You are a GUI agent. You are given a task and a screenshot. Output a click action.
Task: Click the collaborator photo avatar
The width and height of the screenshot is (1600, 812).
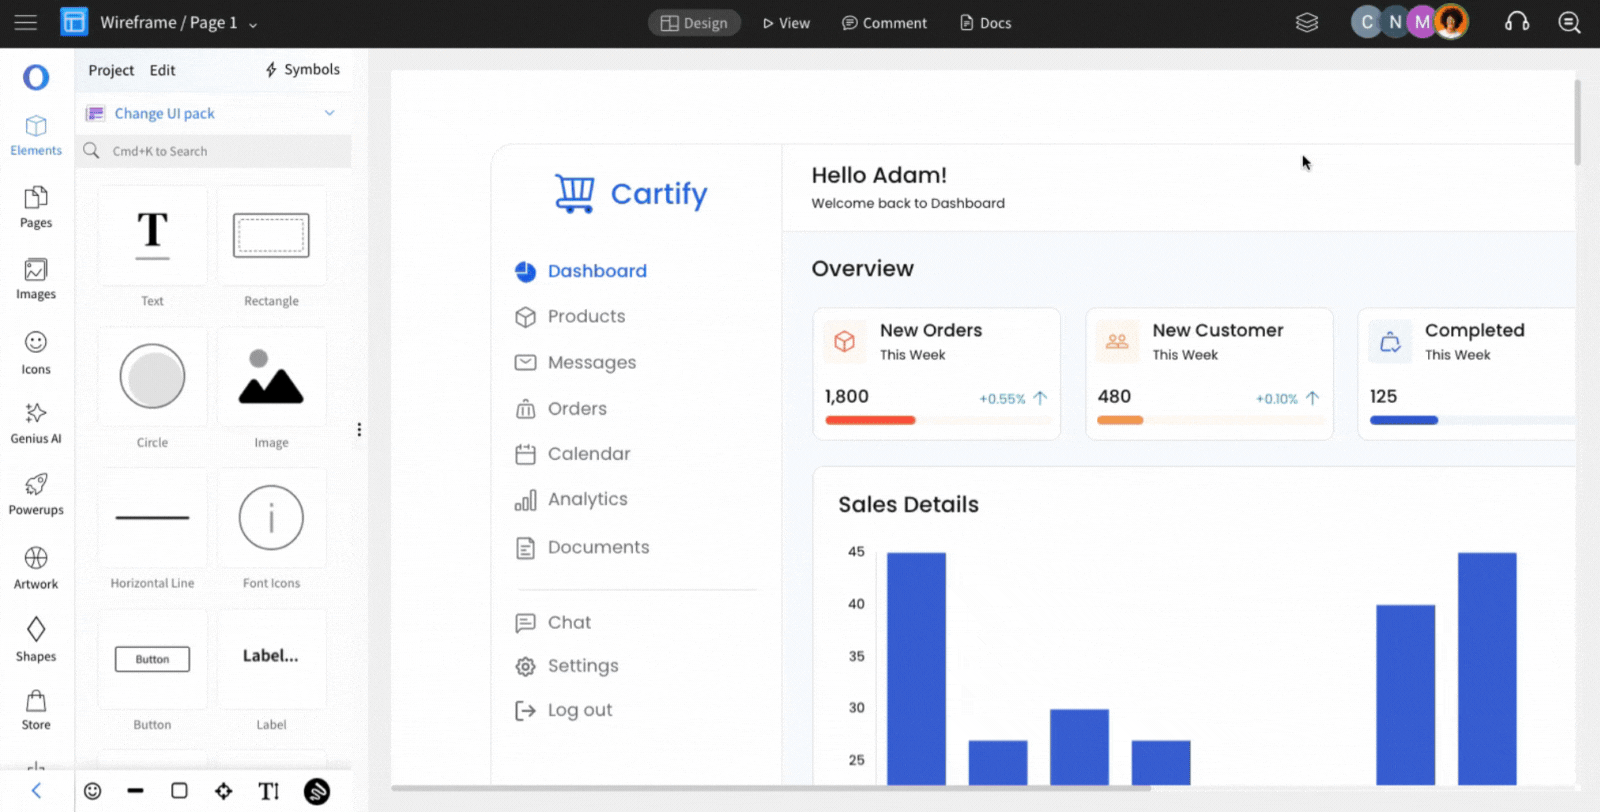[1451, 22]
